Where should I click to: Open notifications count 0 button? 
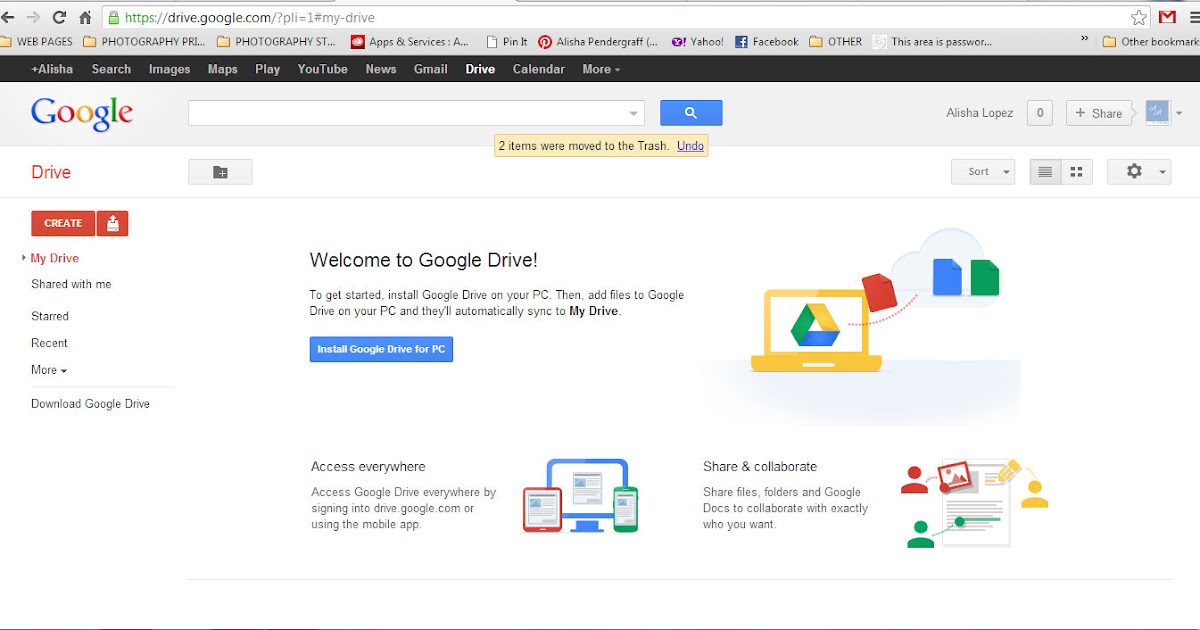pyautogui.click(x=1039, y=113)
